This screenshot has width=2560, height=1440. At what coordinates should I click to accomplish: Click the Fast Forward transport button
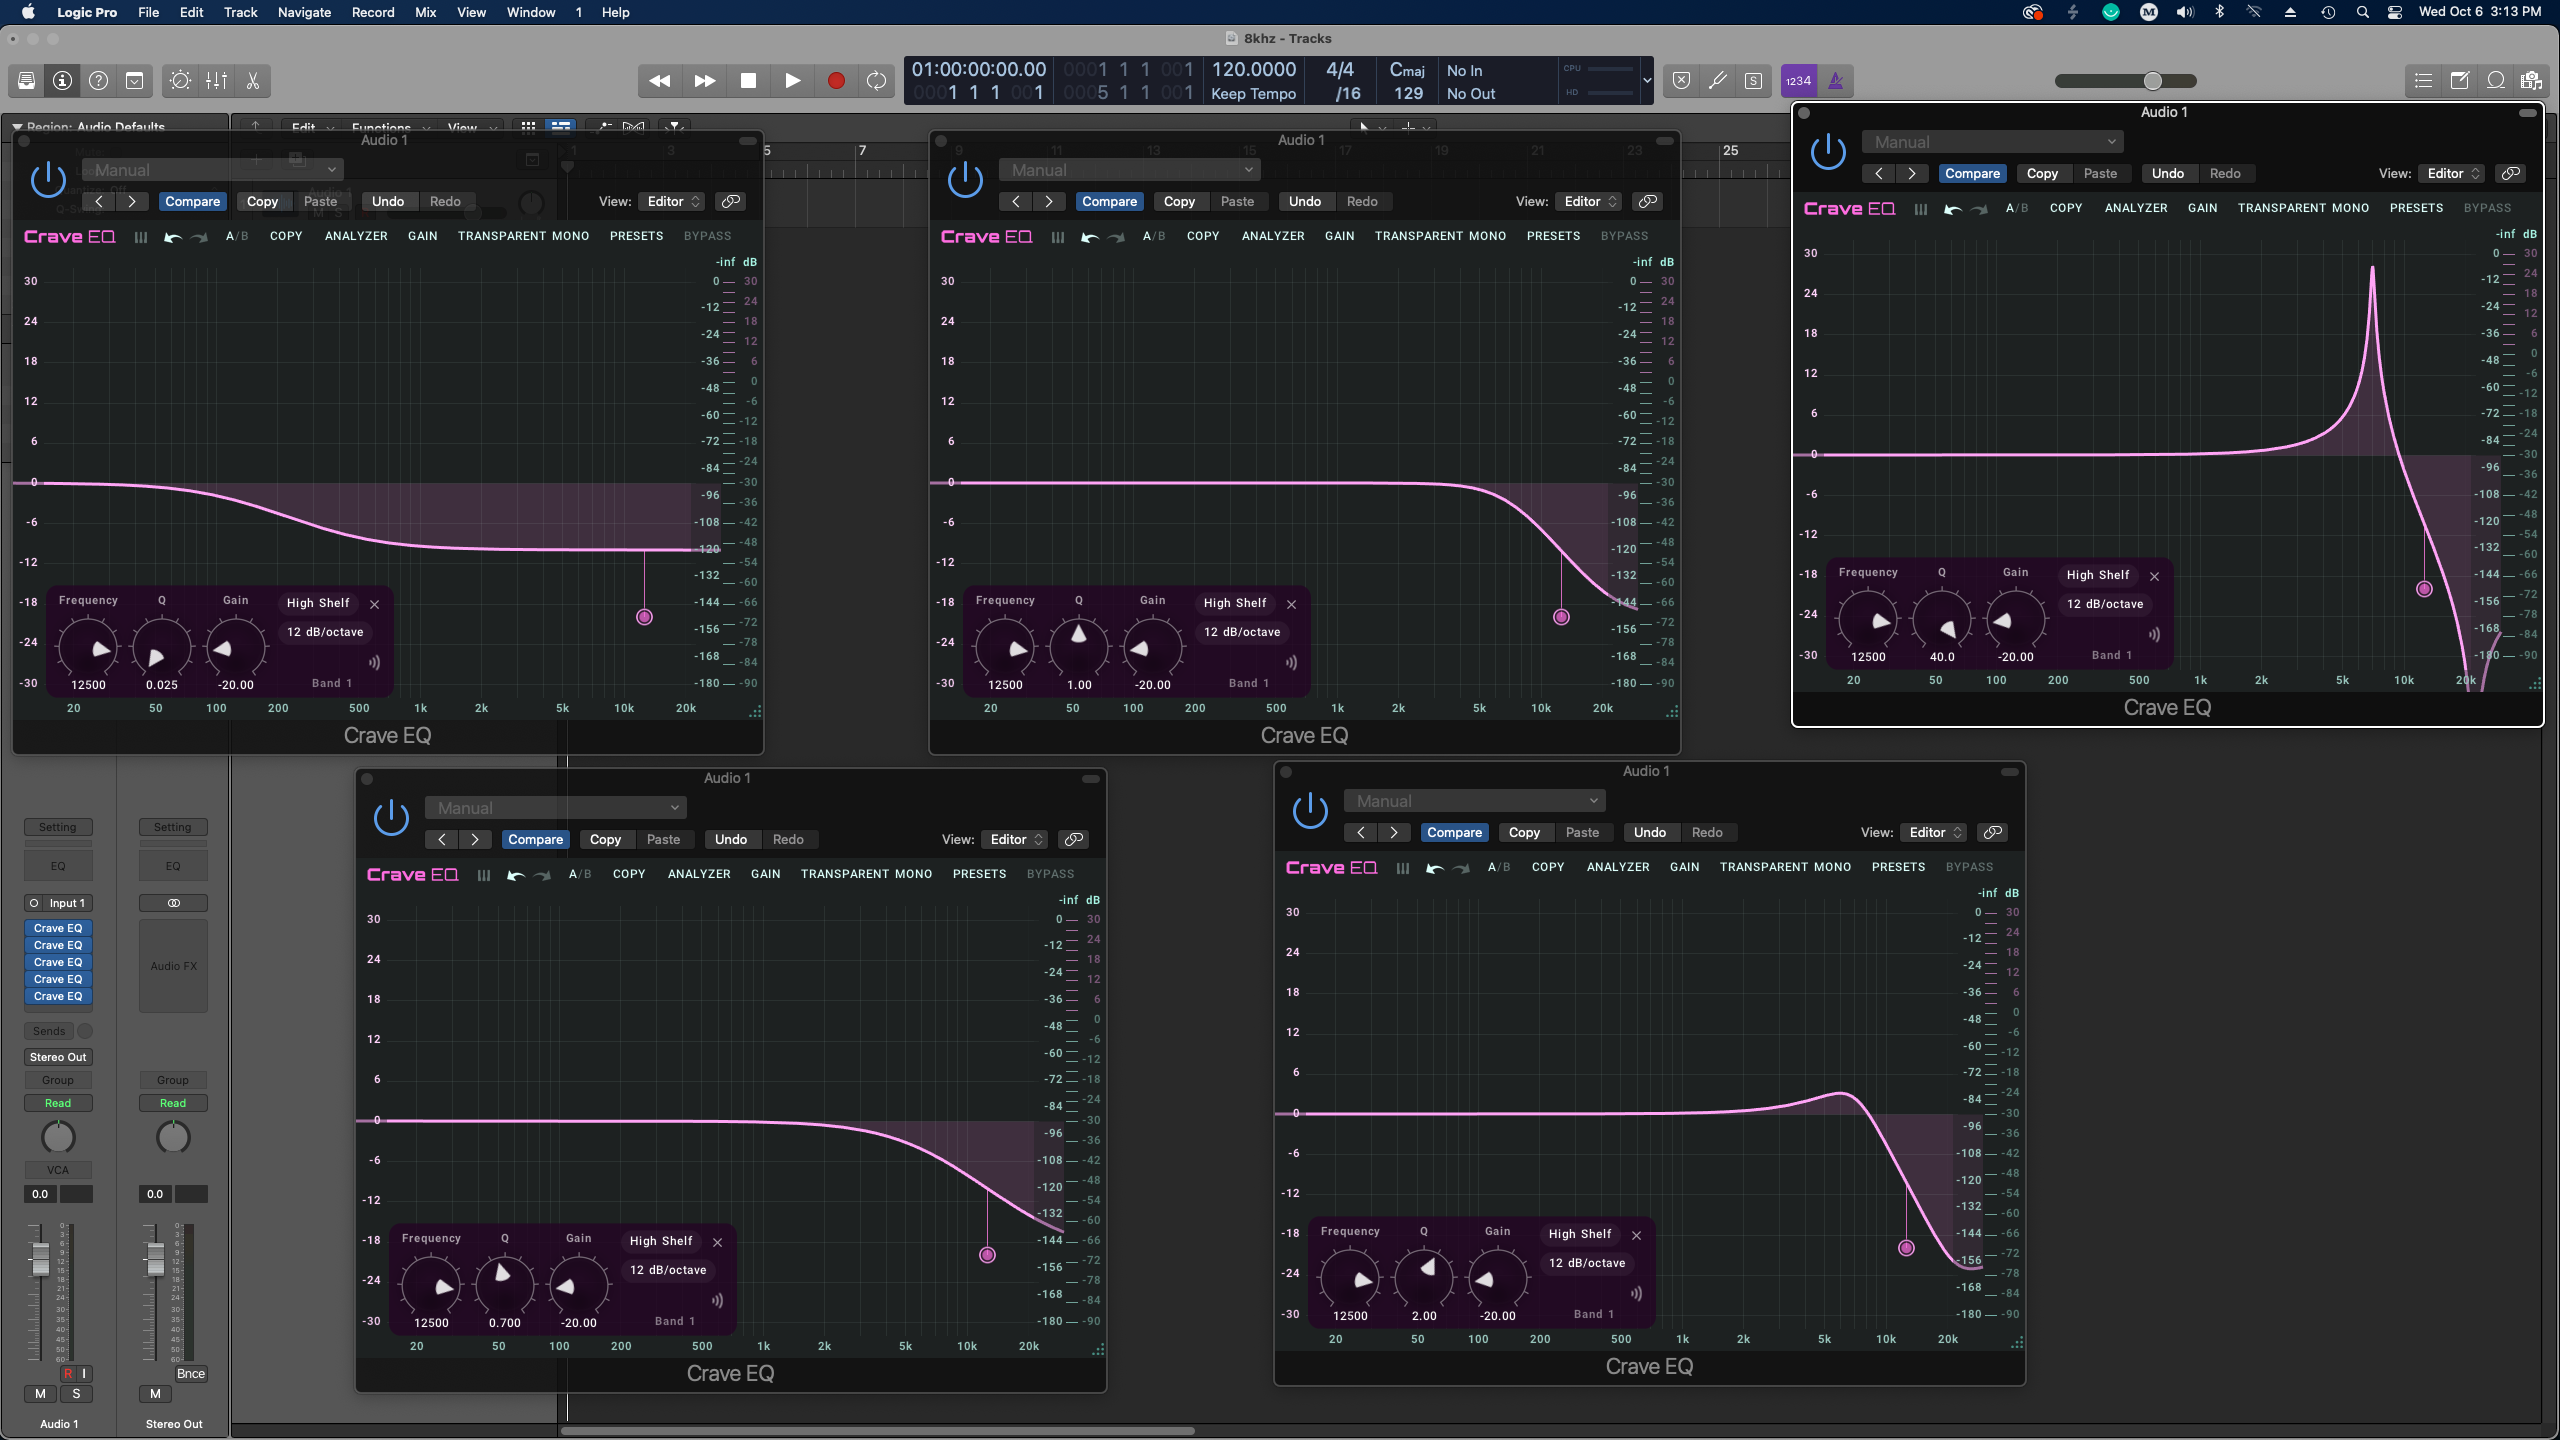click(705, 81)
